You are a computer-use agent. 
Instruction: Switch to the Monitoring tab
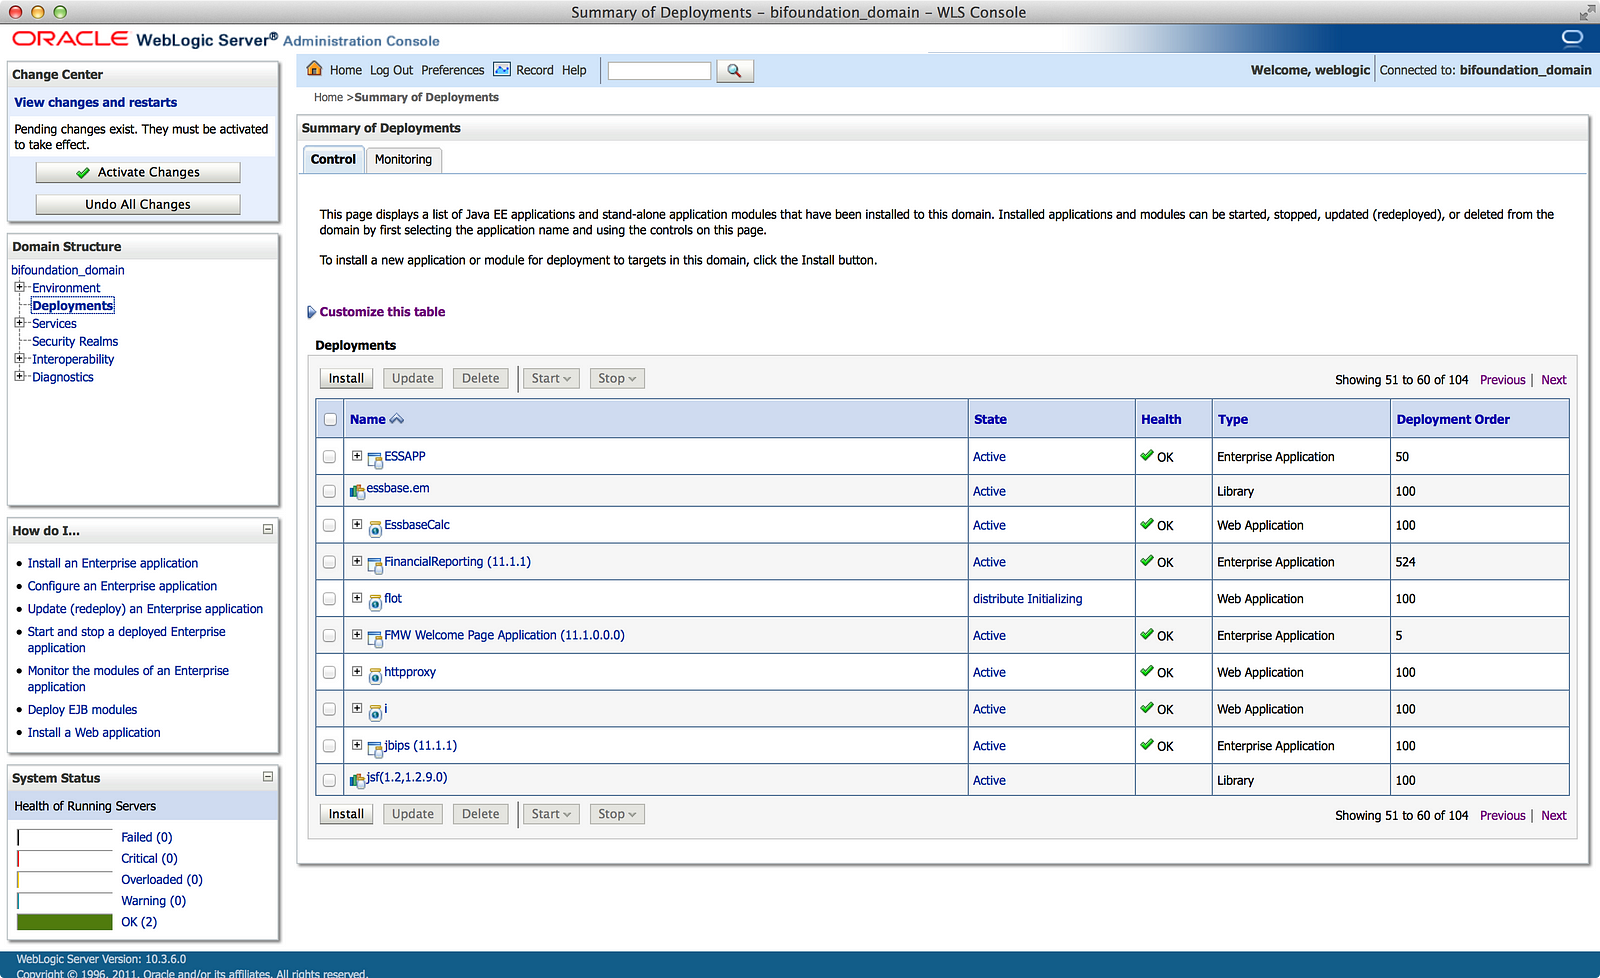click(x=403, y=160)
